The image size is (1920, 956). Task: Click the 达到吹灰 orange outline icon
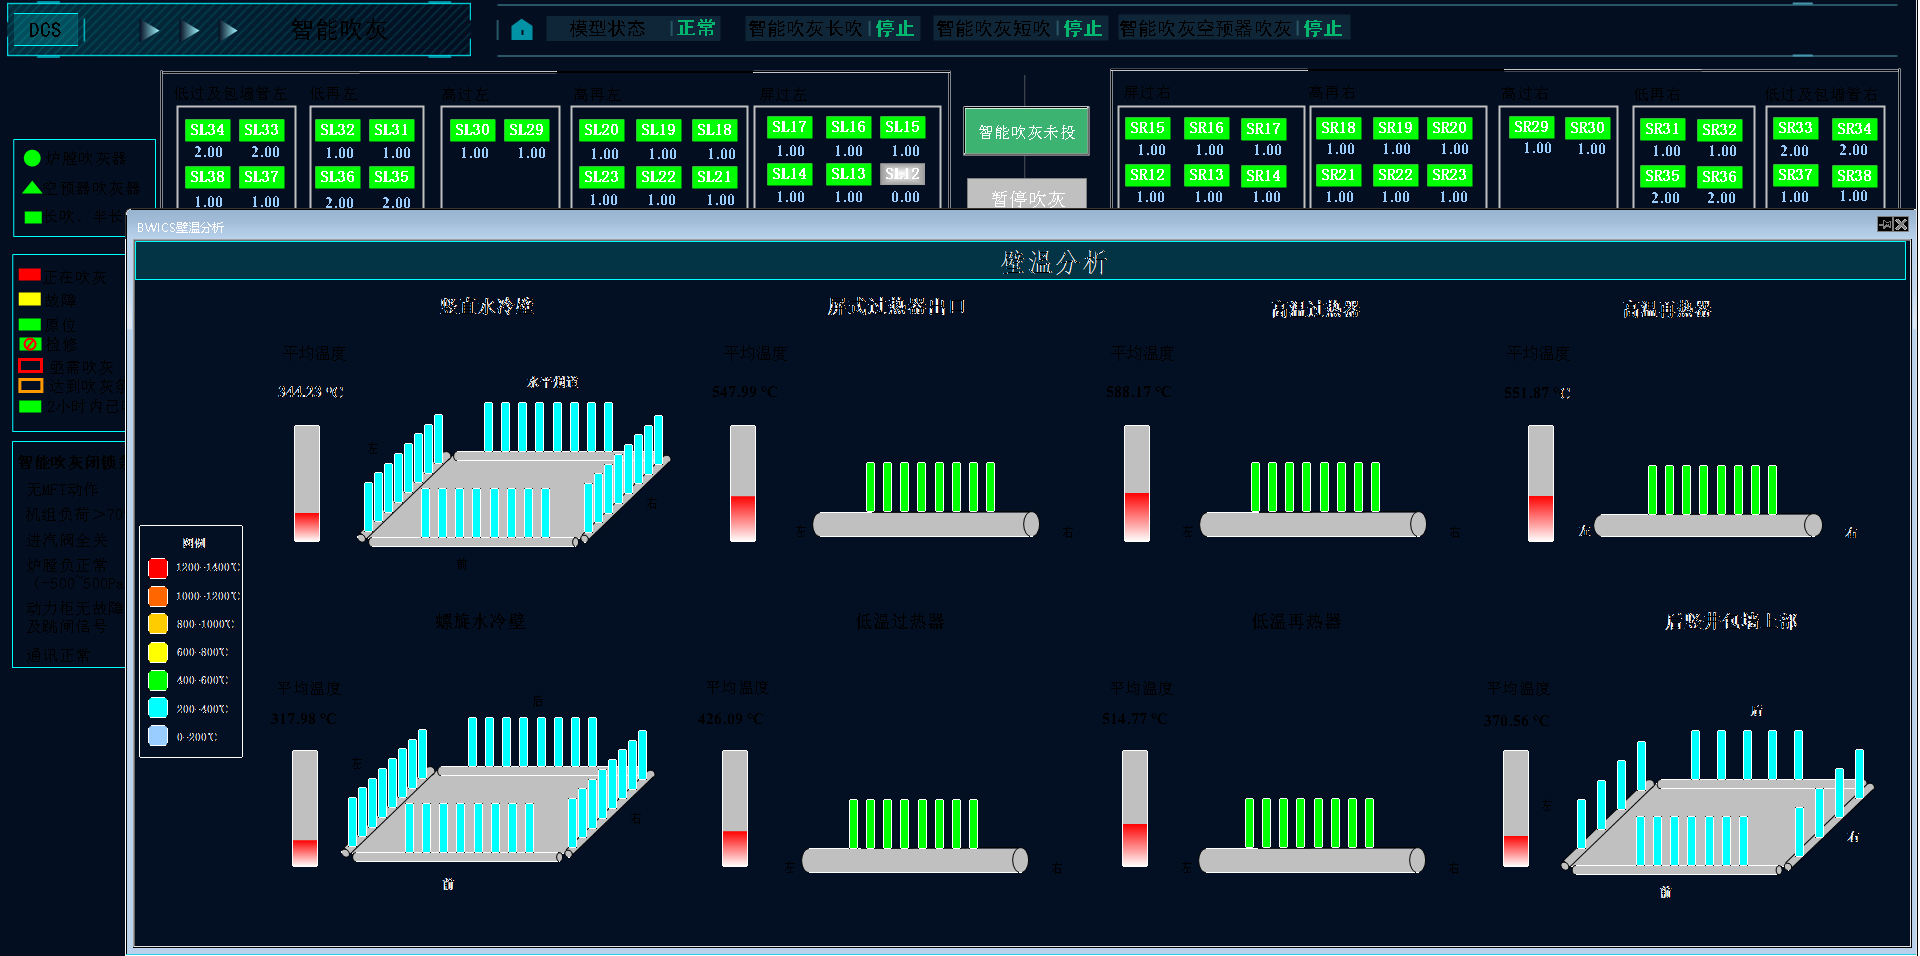click(x=28, y=387)
